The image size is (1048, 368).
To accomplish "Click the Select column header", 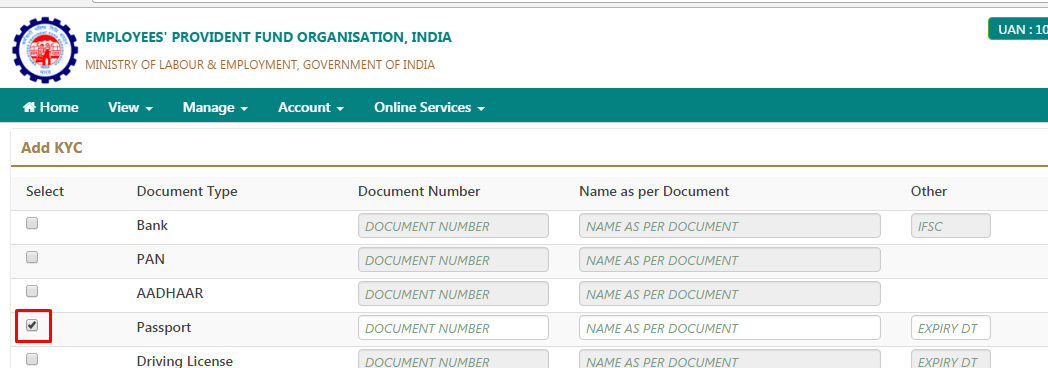I will click(x=45, y=192).
